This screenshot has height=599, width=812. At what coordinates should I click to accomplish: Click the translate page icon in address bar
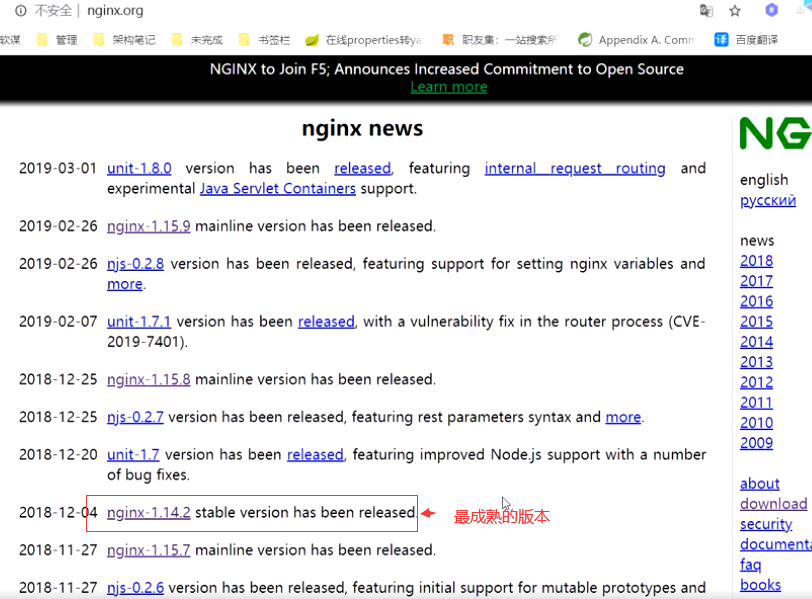click(706, 10)
